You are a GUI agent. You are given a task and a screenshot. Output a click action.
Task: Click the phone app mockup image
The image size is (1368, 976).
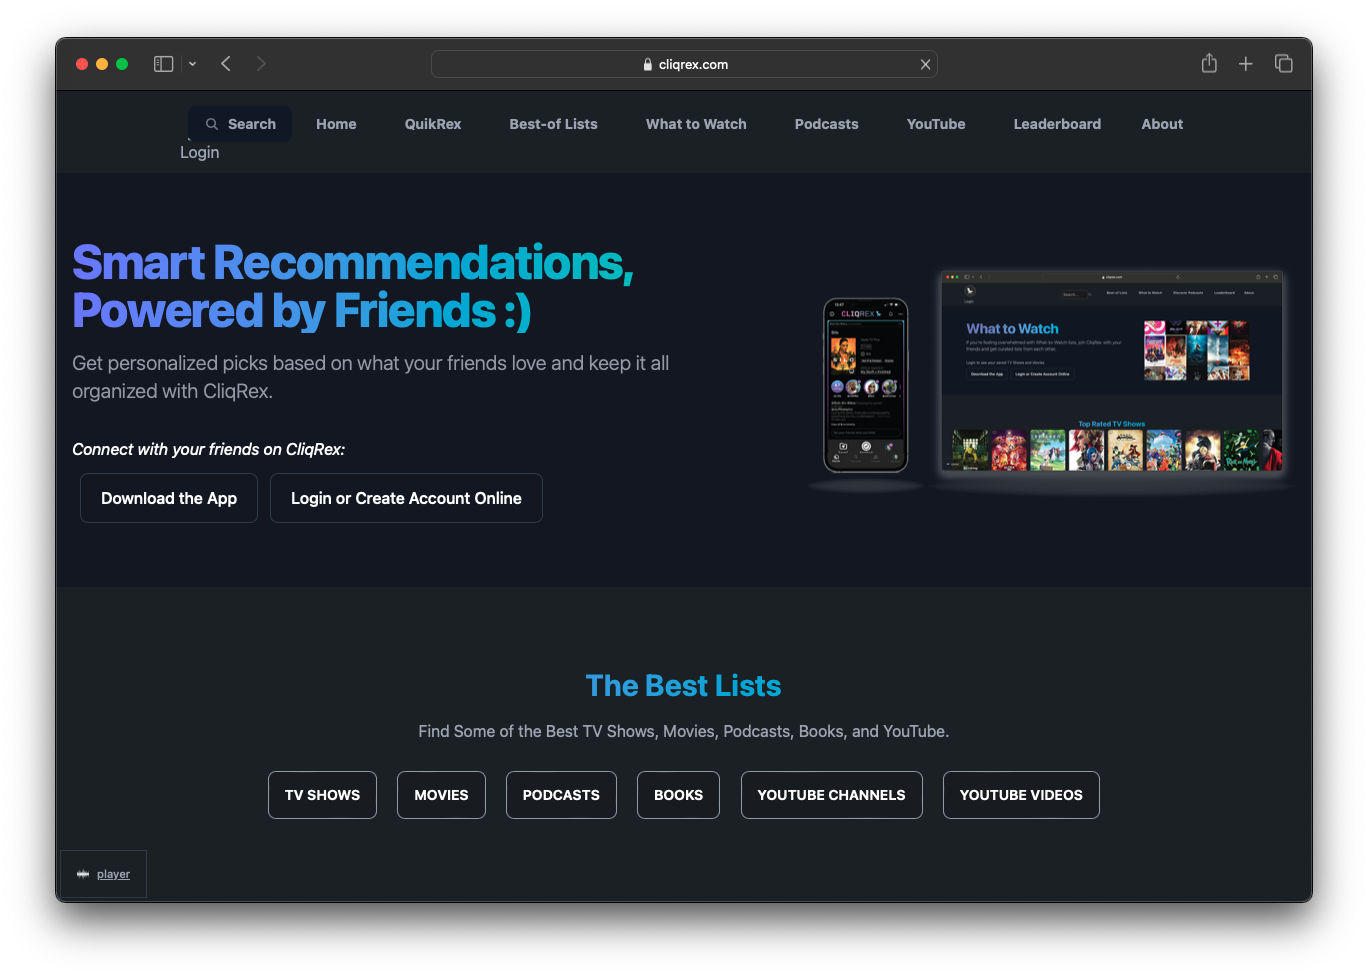click(x=865, y=386)
